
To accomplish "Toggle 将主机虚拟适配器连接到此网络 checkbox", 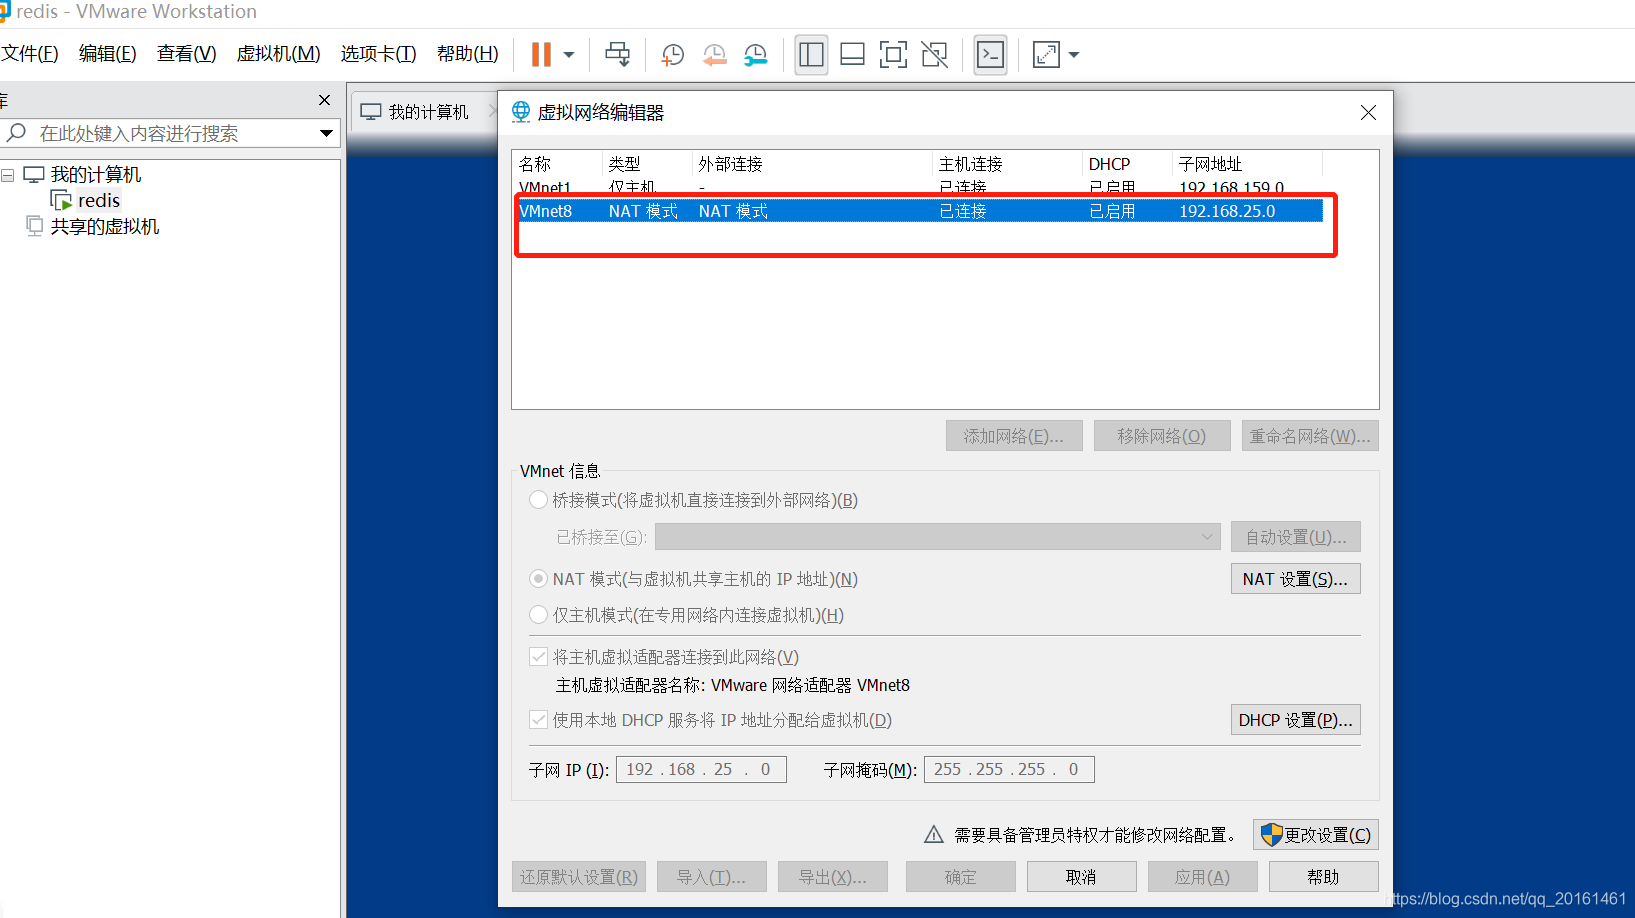I will [539, 657].
